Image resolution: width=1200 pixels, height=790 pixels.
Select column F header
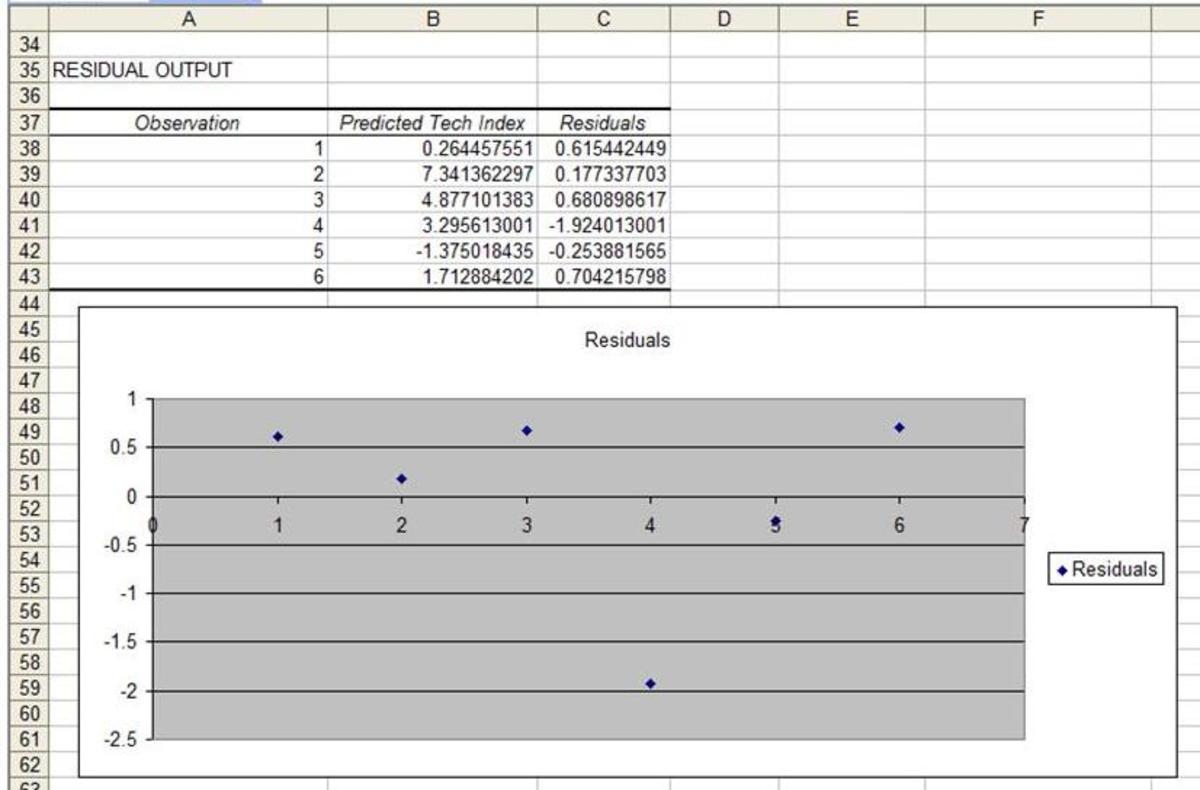point(1038,17)
